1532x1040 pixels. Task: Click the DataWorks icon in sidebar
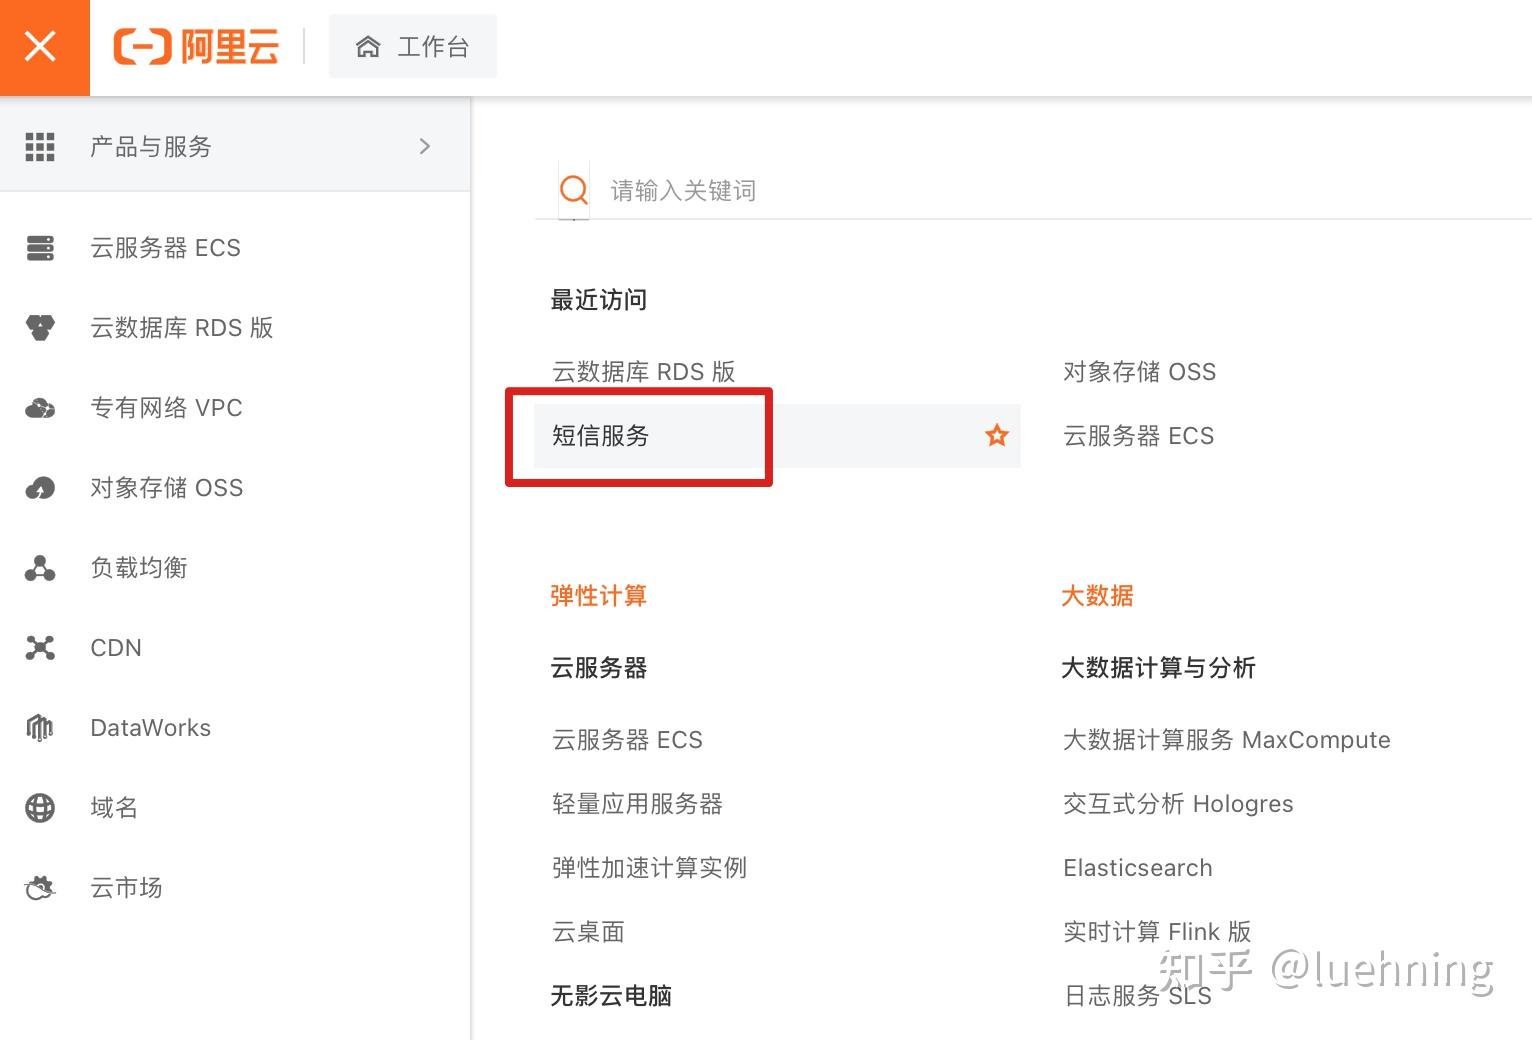(40, 728)
